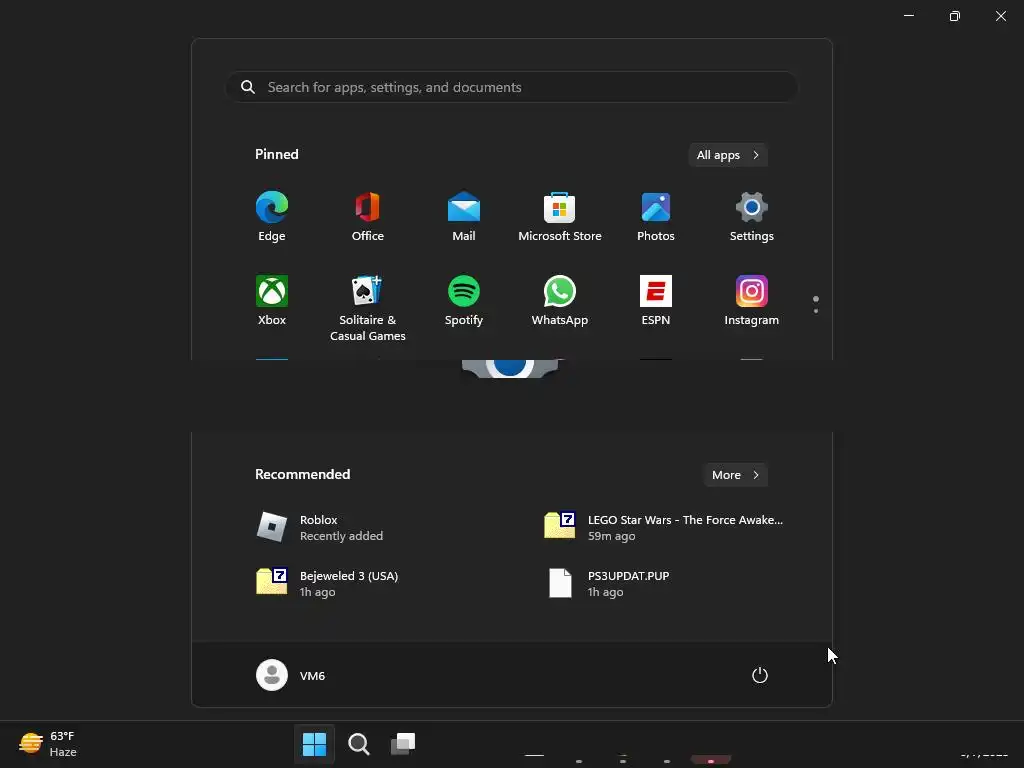The image size is (1024, 768).
Task: Launch the Spotify app
Action: (464, 300)
